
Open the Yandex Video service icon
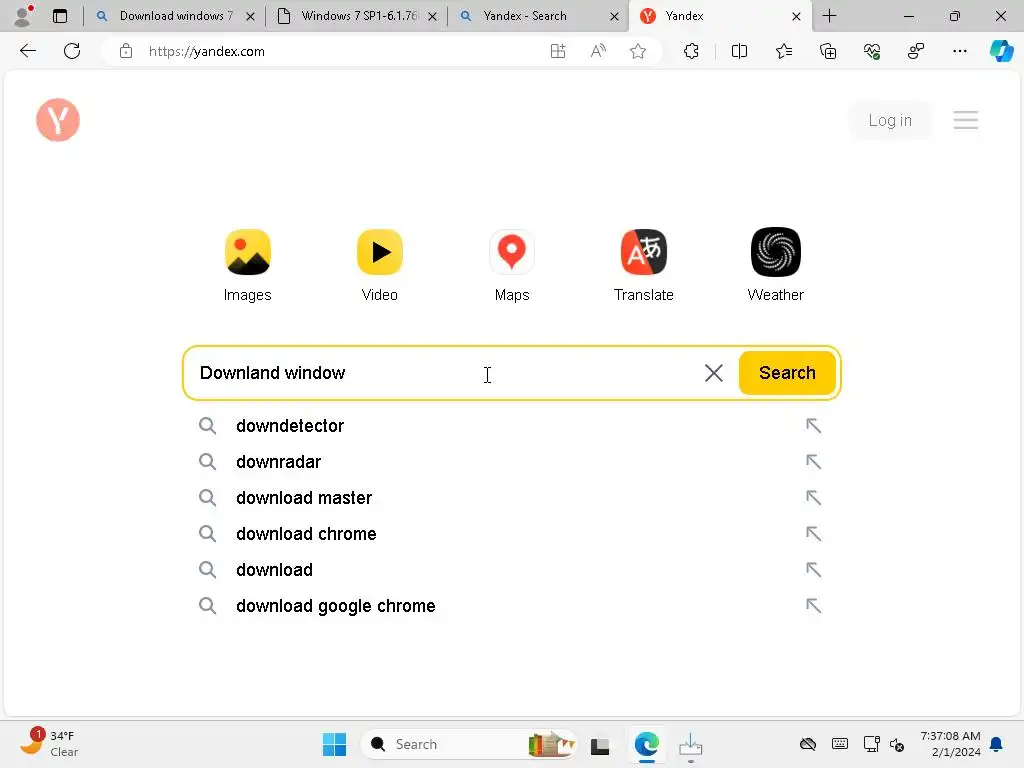(379, 253)
